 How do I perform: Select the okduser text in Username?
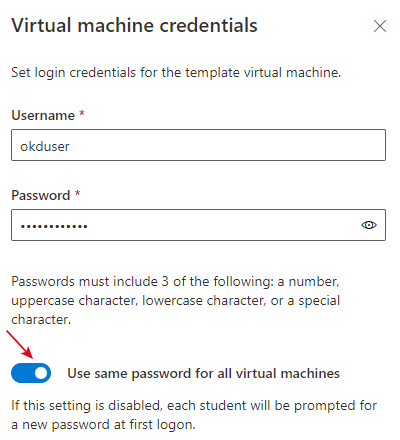pyautogui.click(x=45, y=146)
